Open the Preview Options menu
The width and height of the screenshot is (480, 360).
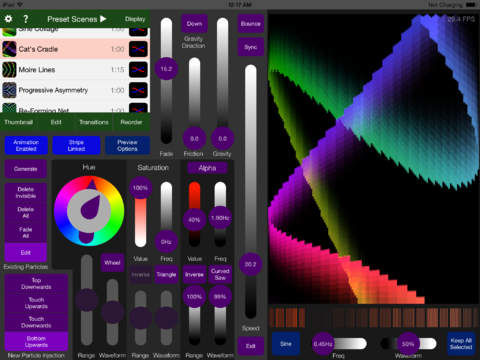[127, 145]
